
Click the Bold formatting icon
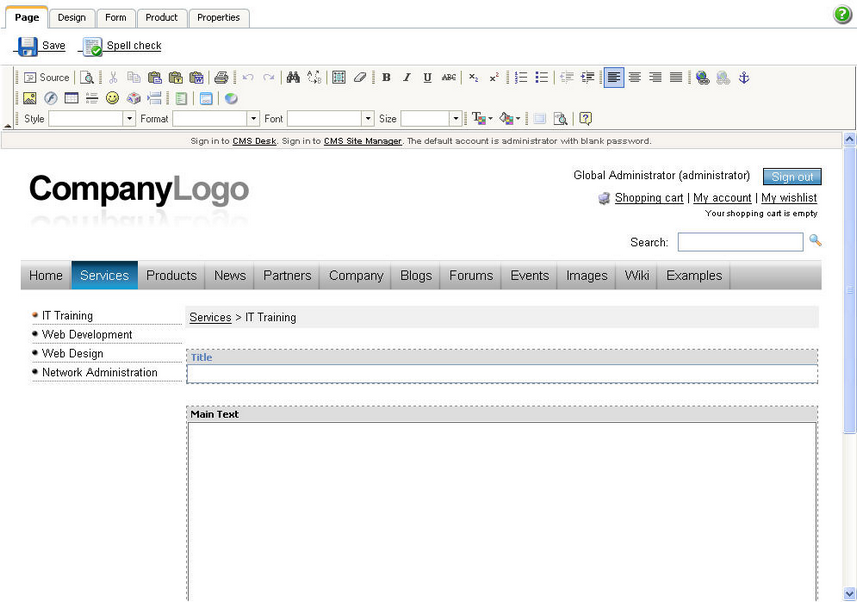point(386,78)
